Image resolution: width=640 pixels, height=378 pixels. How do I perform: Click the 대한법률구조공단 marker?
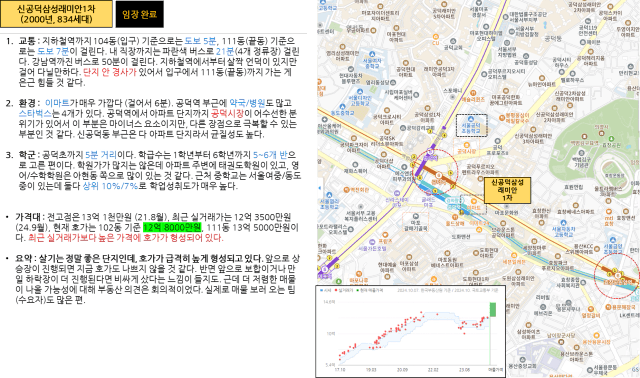pyautogui.click(x=506, y=17)
